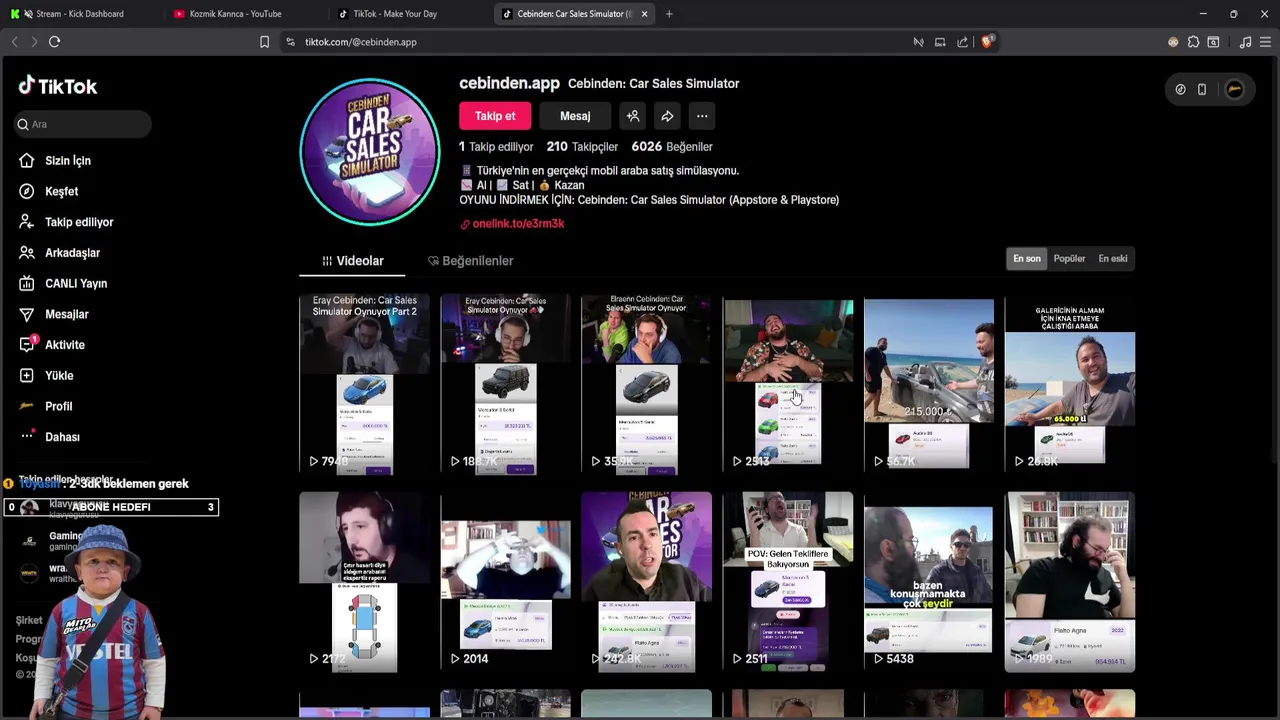Click the add-friend icon beside Mesaj

point(633,116)
